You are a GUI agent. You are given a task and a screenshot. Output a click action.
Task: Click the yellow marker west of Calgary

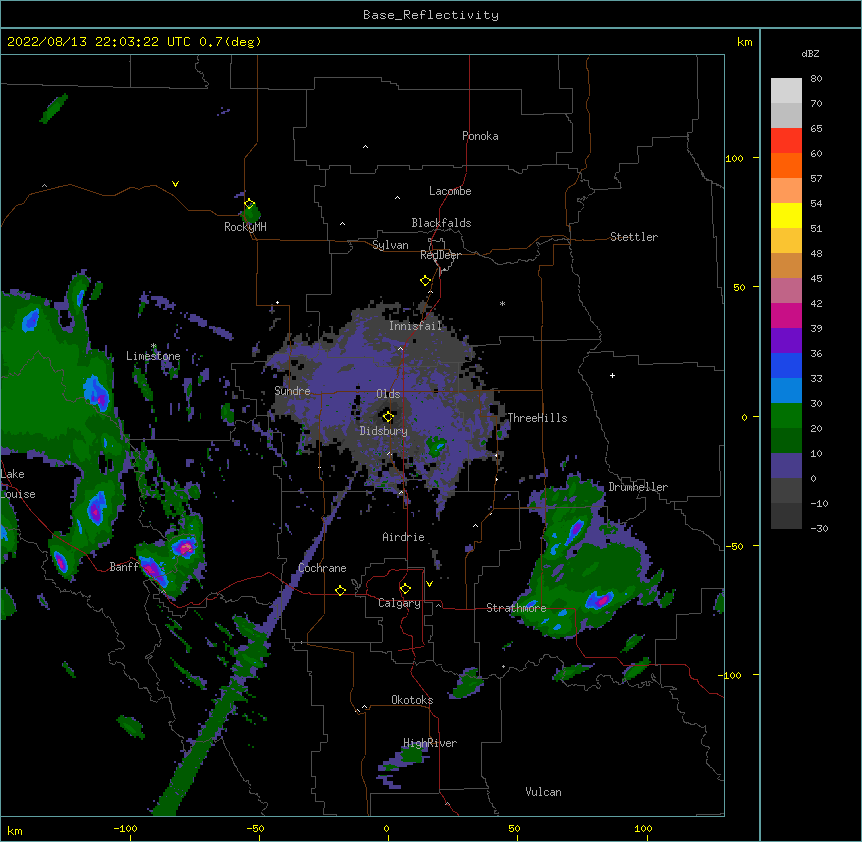(x=340, y=590)
